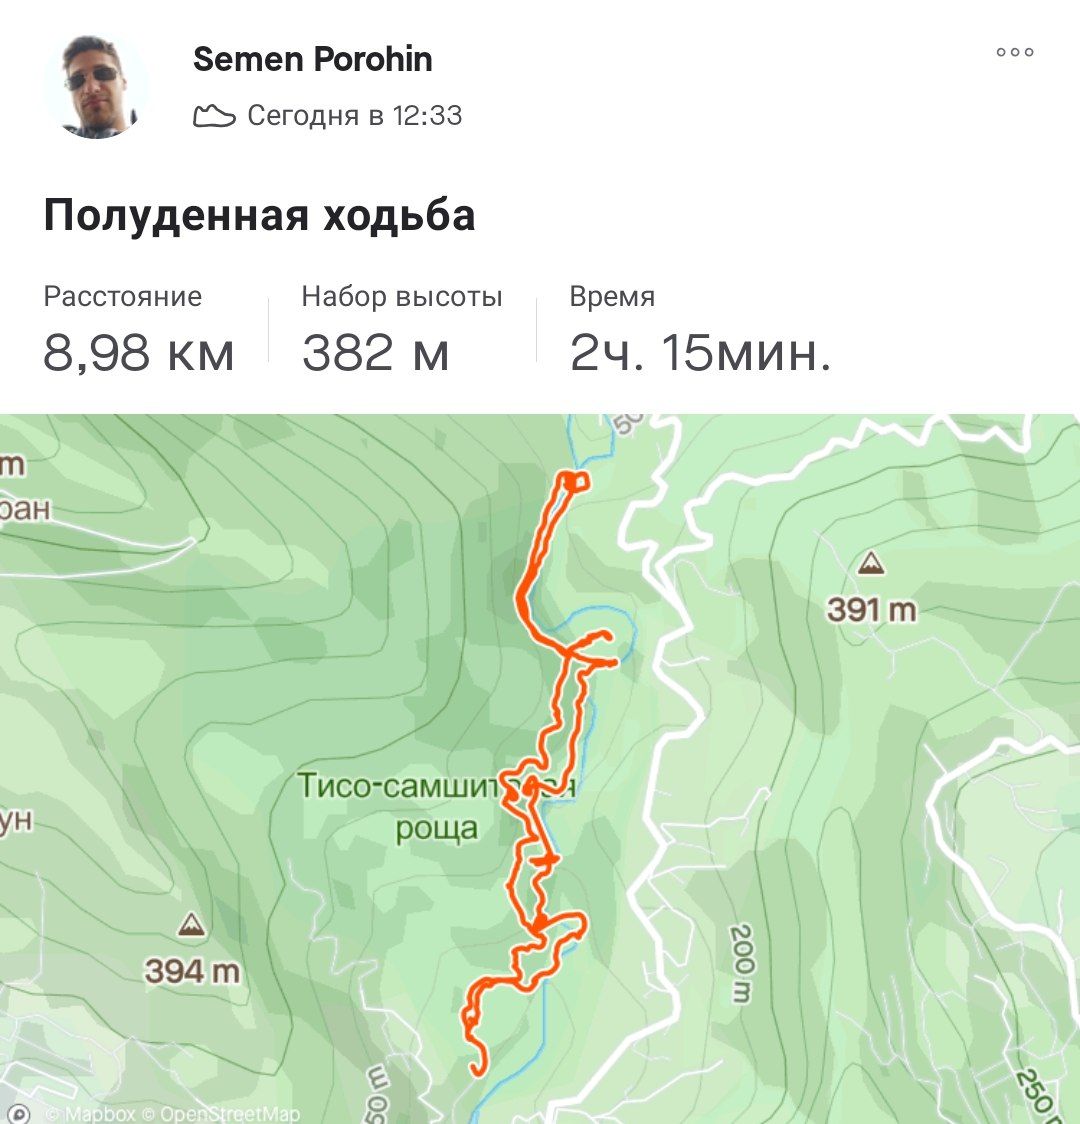This screenshot has height=1124, width=1080.
Task: Click the Тисо-самшитовая роща map label
Action: pyautogui.click(x=436, y=806)
